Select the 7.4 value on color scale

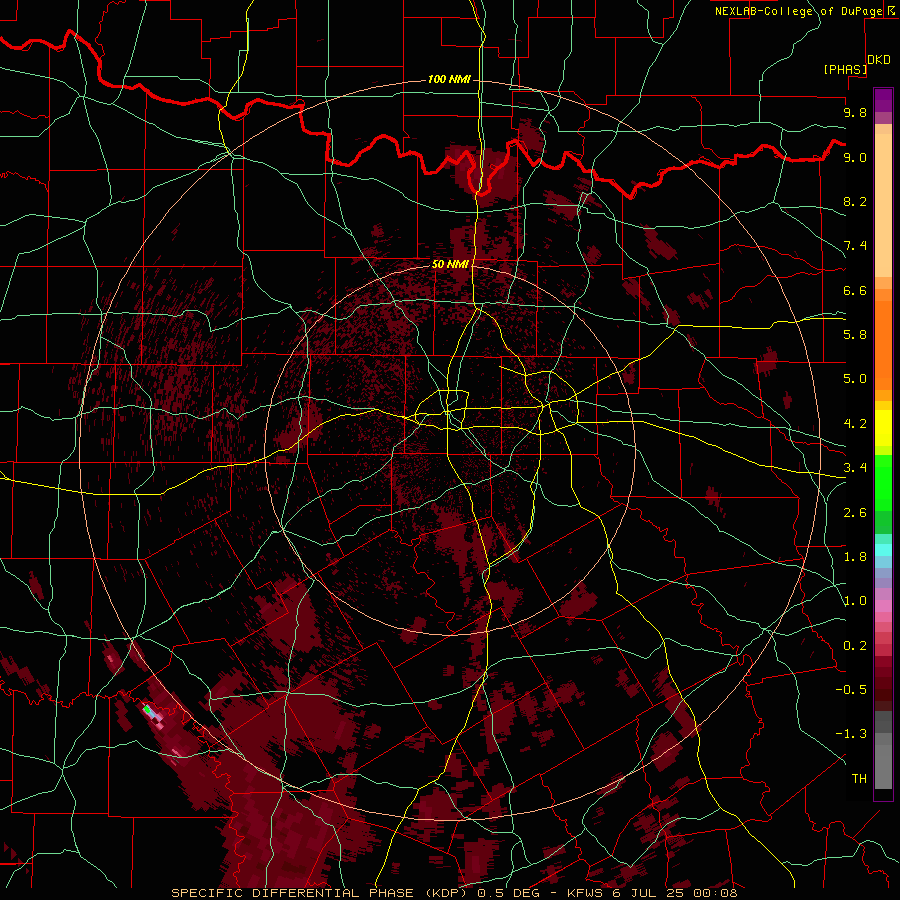(855, 246)
